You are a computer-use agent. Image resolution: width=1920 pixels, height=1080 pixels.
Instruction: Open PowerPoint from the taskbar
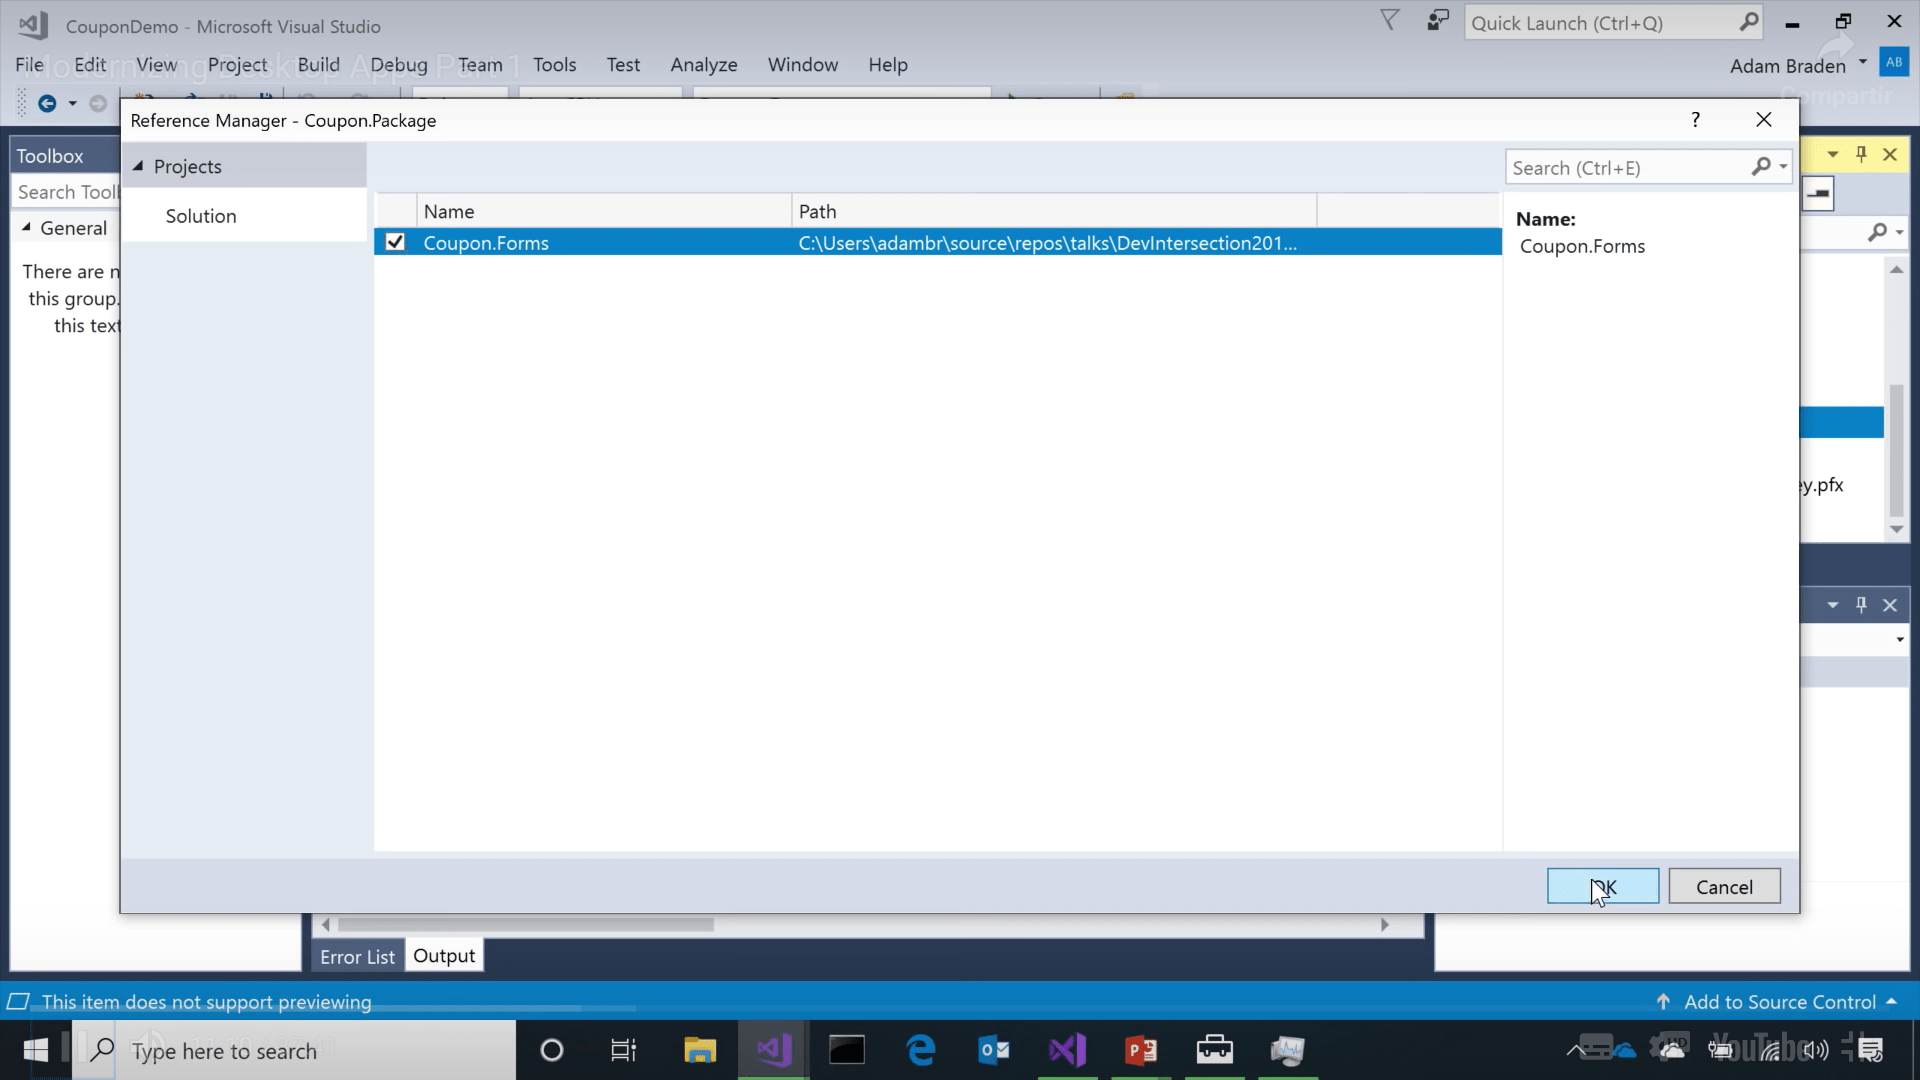(x=1141, y=1050)
